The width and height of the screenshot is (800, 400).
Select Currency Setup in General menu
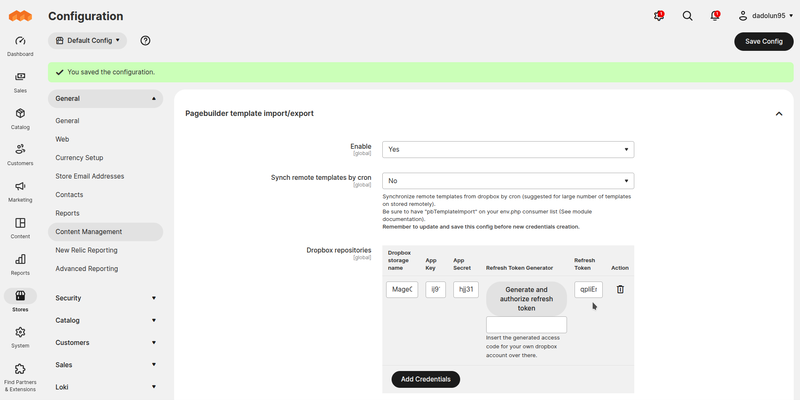(79, 158)
